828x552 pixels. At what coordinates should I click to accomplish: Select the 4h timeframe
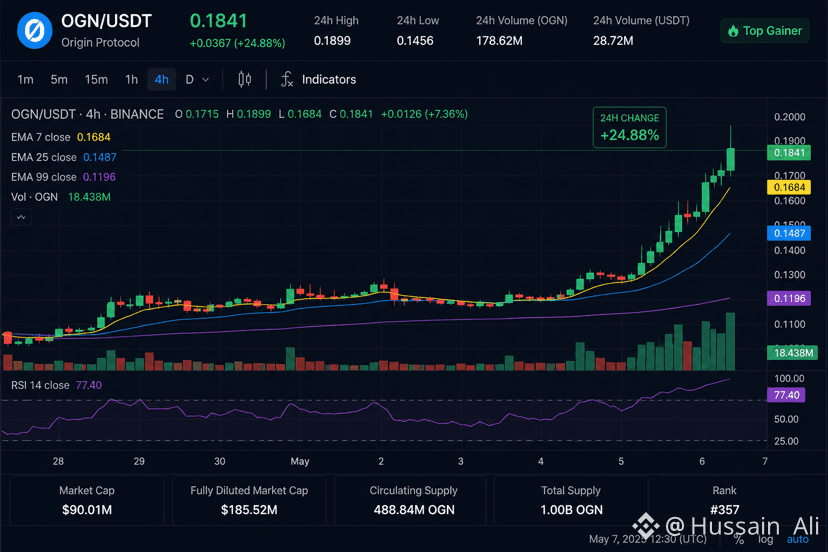[x=162, y=80]
